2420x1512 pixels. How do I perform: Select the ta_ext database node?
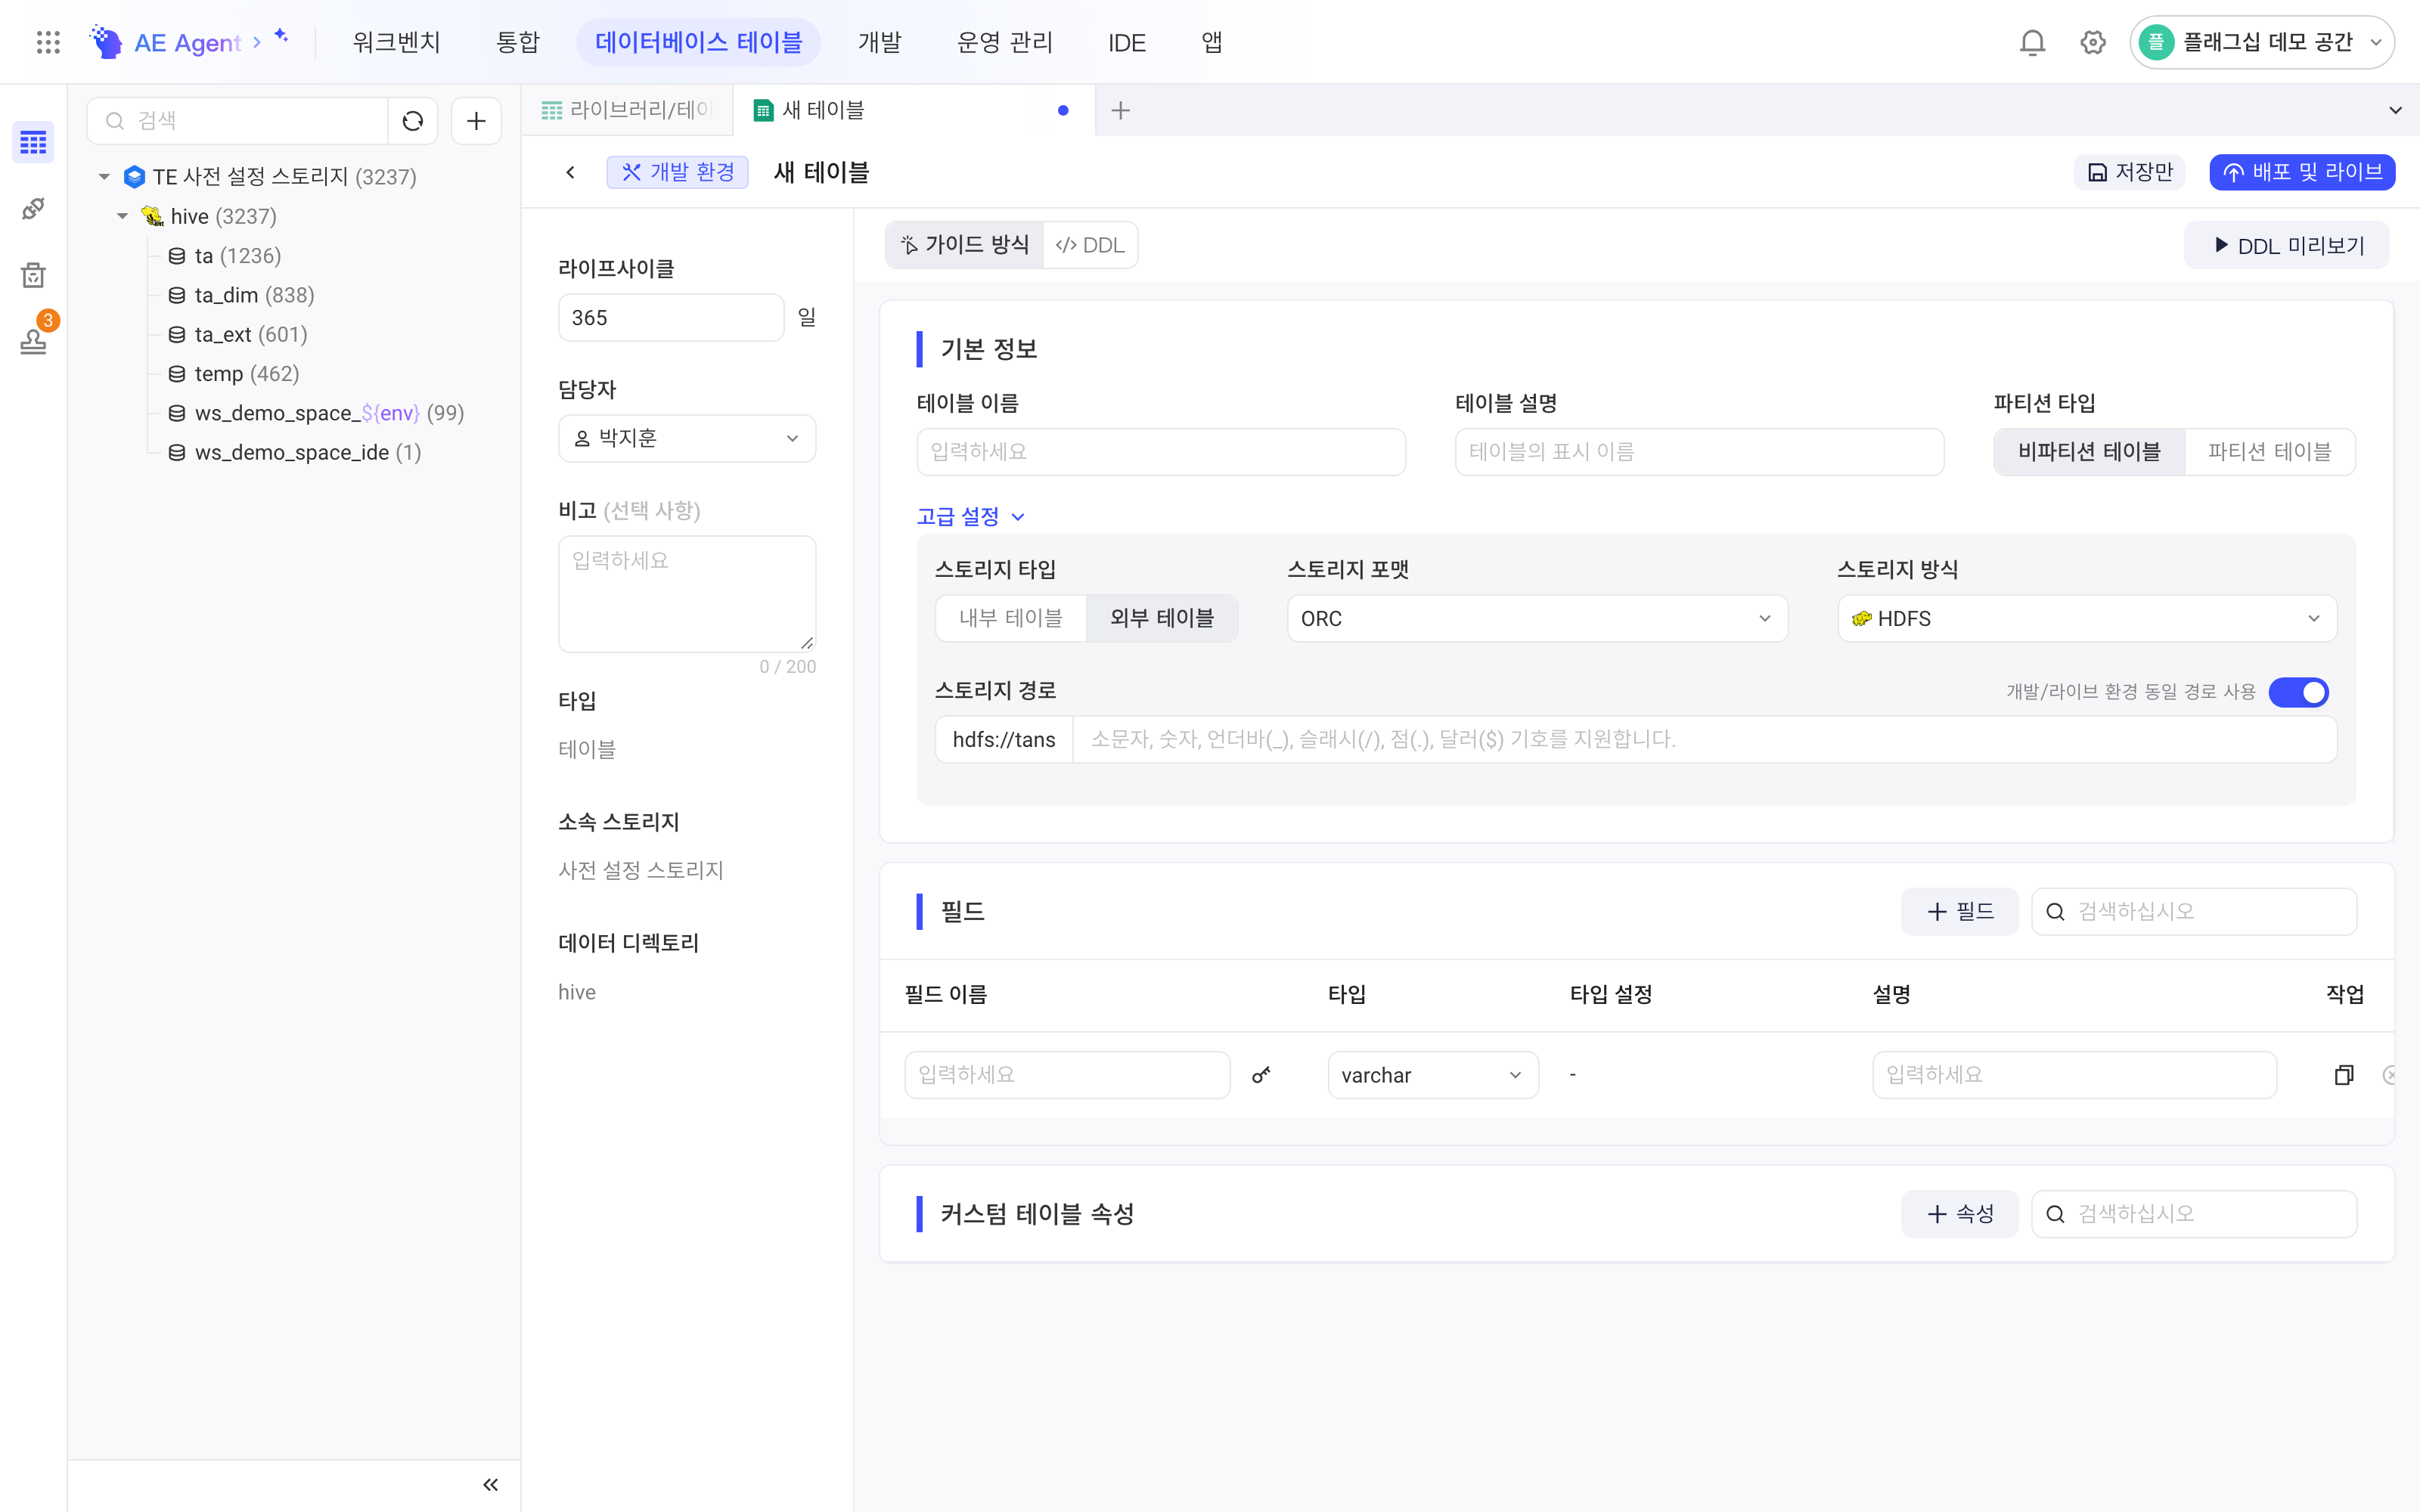pyautogui.click(x=237, y=334)
